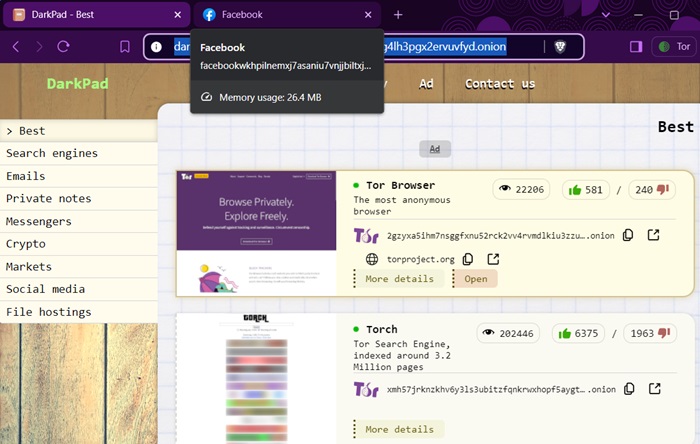Upvote Torch with thumbs up 6375
The image size is (700, 444).
[578, 333]
